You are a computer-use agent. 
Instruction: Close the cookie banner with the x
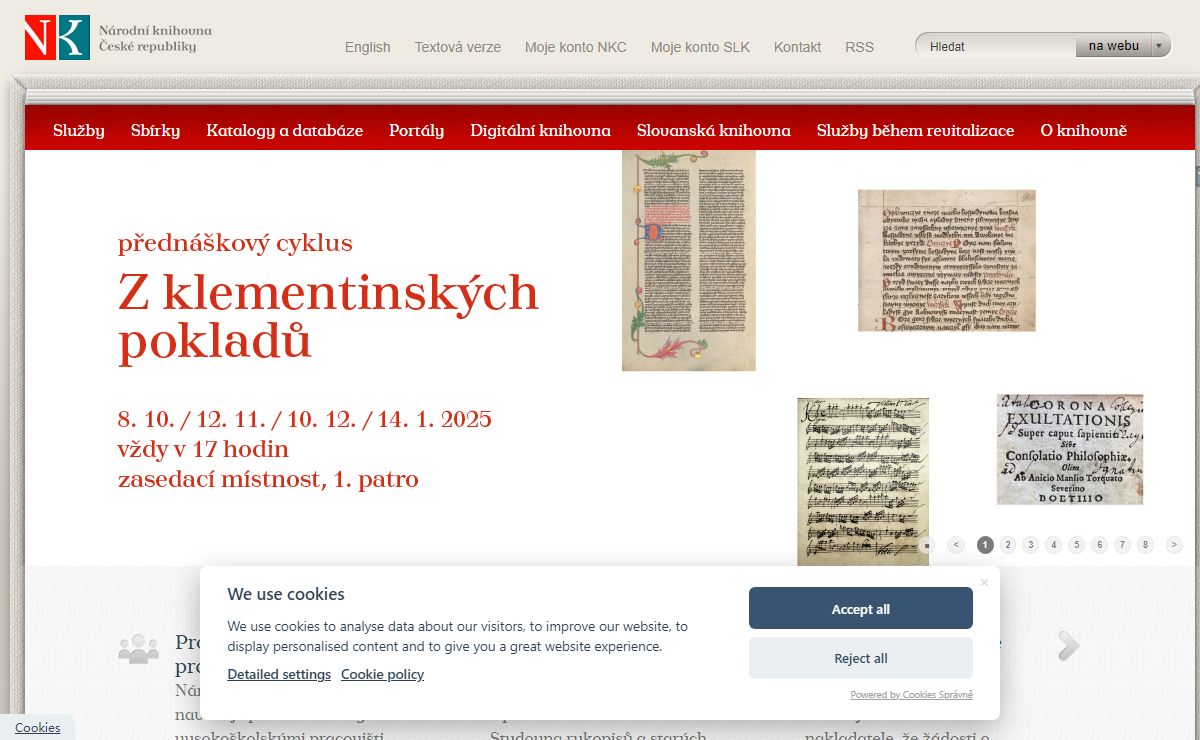(x=984, y=582)
